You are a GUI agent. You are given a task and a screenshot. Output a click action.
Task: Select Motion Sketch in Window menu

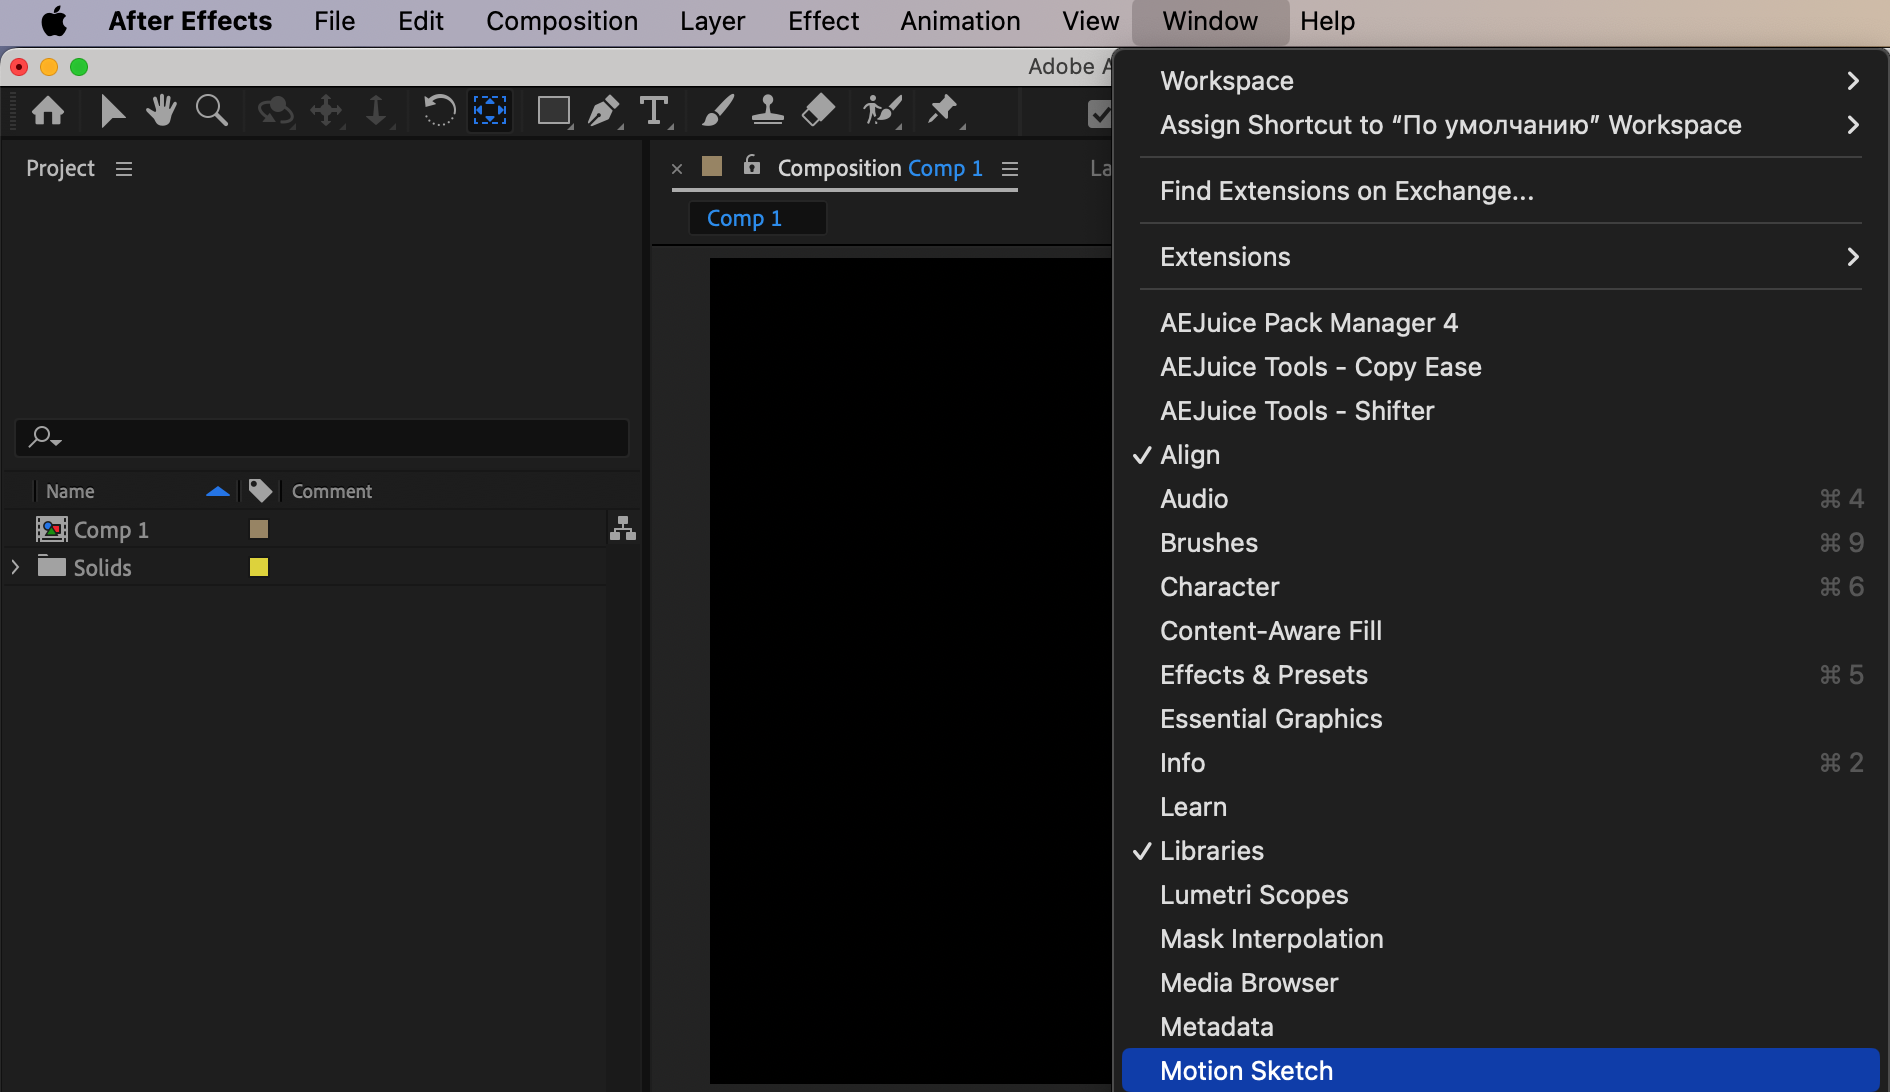click(x=1500, y=1070)
